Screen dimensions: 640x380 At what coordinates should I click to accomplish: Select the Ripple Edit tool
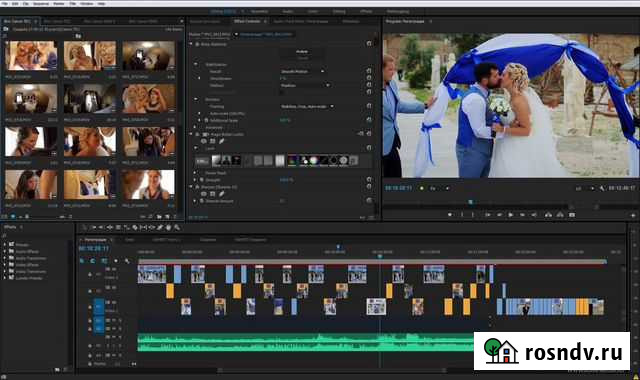coord(109,227)
